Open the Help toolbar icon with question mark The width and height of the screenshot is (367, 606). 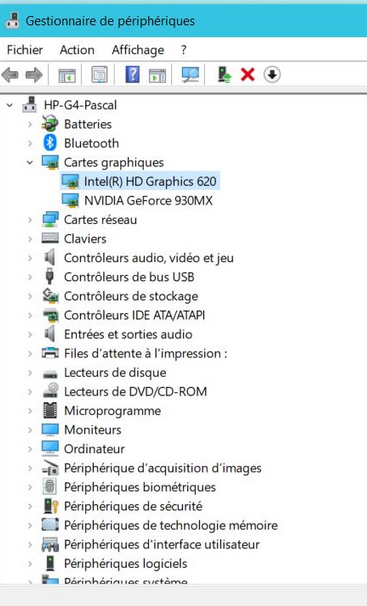click(132, 74)
